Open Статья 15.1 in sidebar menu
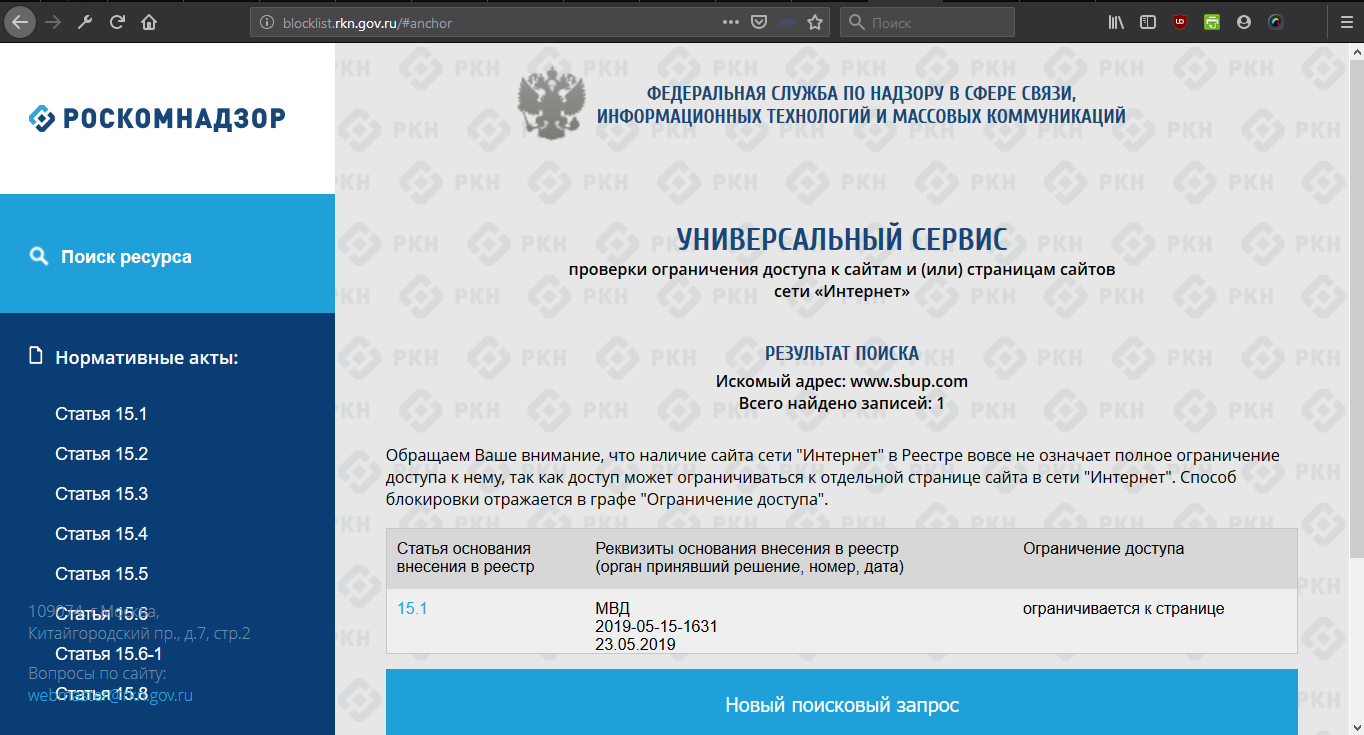The width and height of the screenshot is (1364, 735). click(101, 414)
